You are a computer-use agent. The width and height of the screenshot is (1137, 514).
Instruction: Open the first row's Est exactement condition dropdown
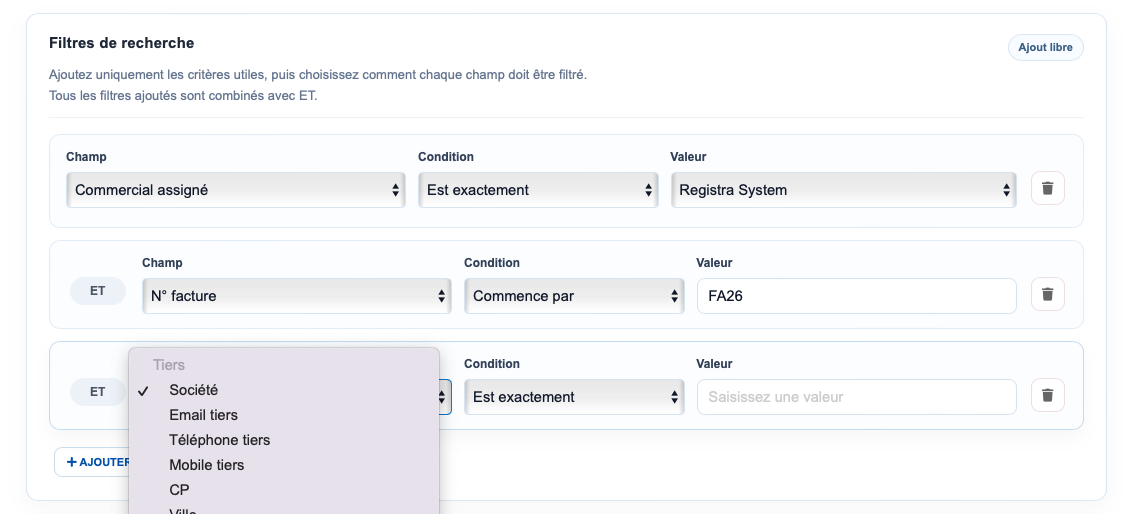click(x=538, y=190)
